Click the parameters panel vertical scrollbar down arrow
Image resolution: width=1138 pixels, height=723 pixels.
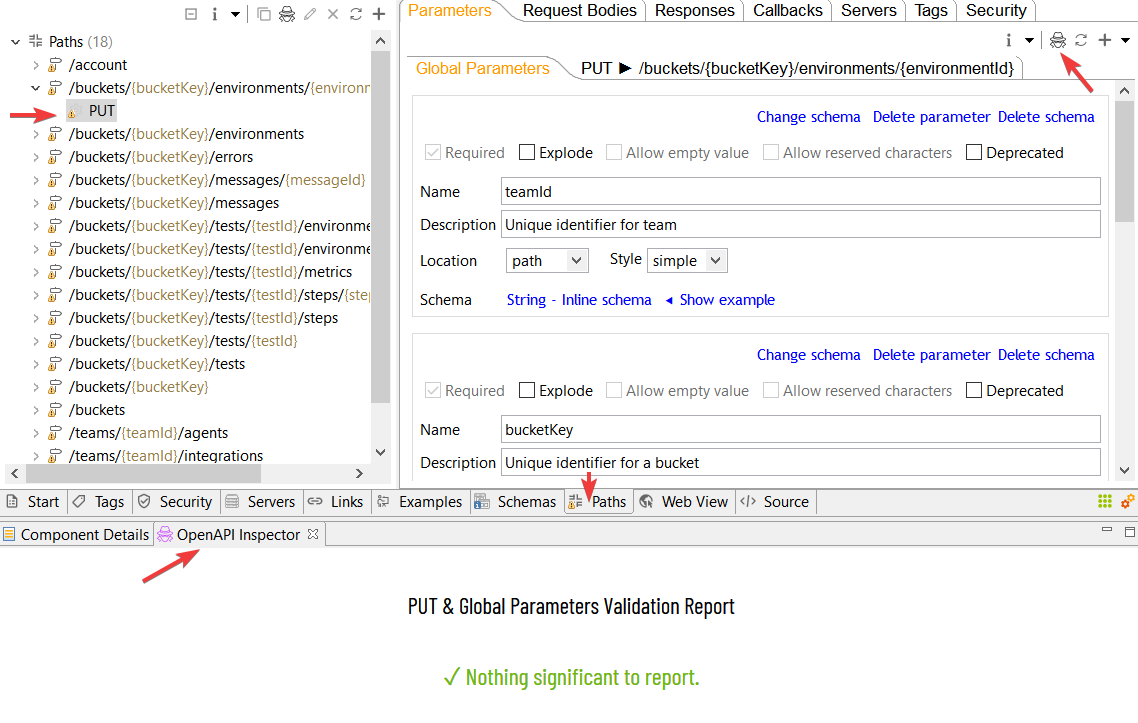click(x=1124, y=470)
